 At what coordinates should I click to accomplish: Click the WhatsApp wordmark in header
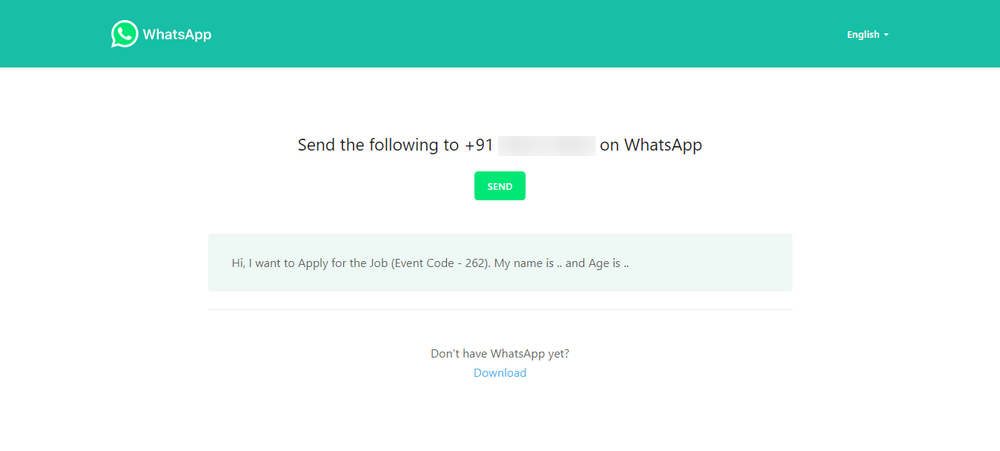pos(177,34)
